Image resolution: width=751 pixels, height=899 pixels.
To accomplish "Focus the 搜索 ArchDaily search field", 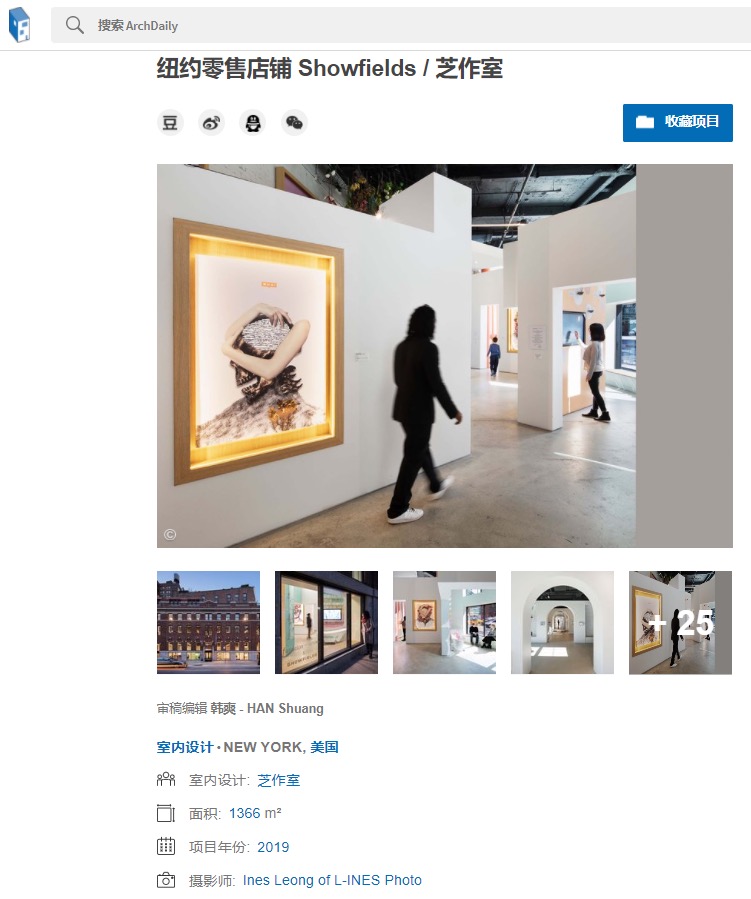I will 401,25.
